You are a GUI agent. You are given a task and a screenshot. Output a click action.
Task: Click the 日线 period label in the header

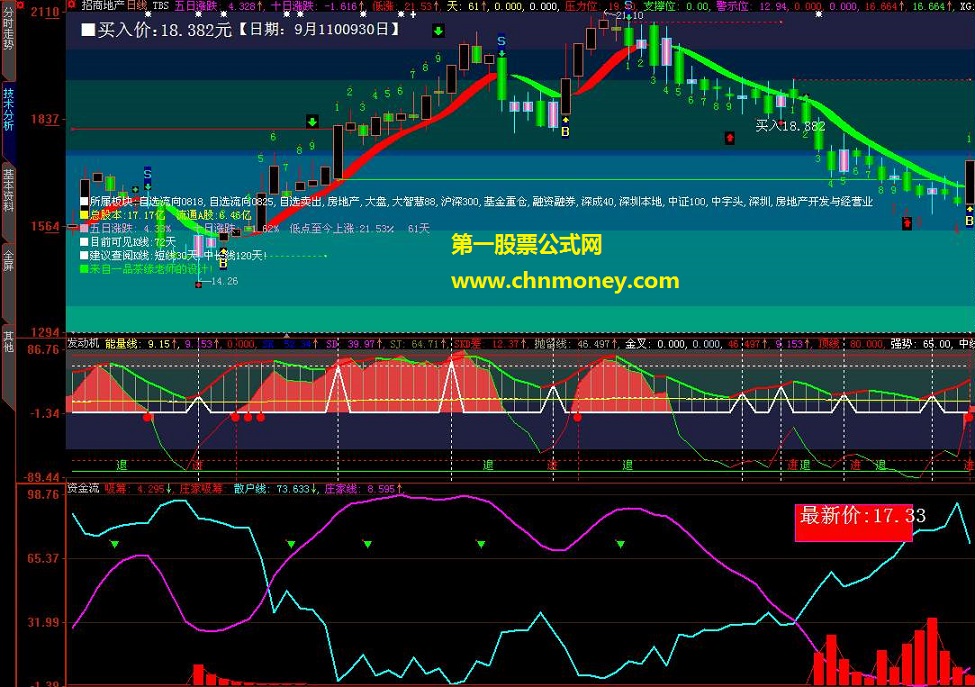tap(137, 6)
